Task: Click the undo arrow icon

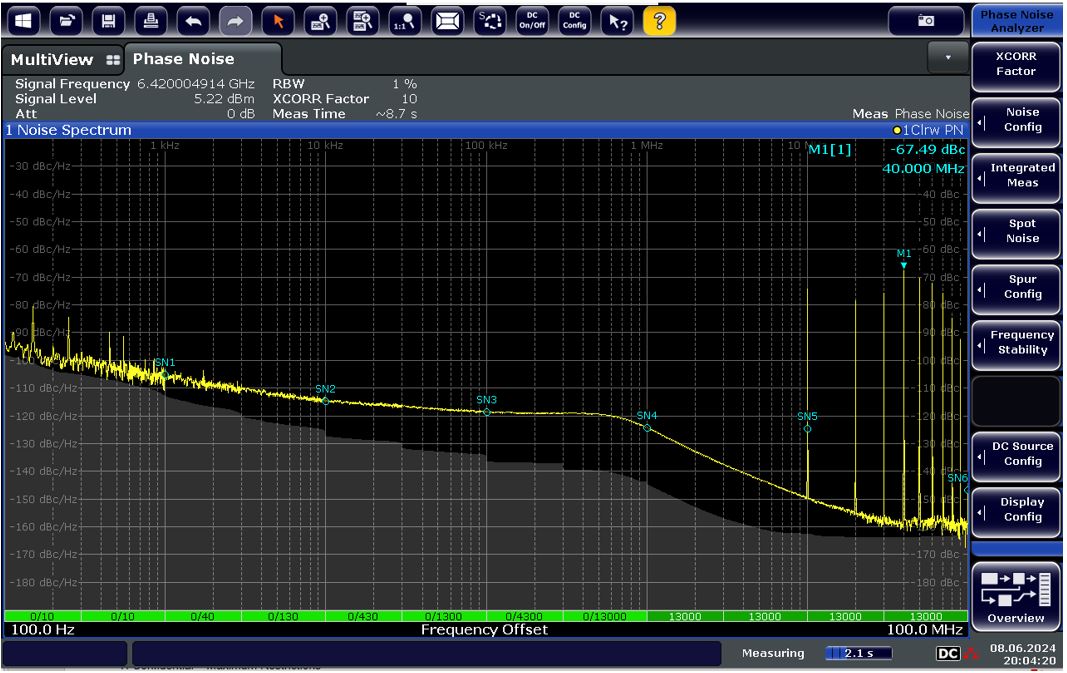Action: pyautogui.click(x=193, y=20)
